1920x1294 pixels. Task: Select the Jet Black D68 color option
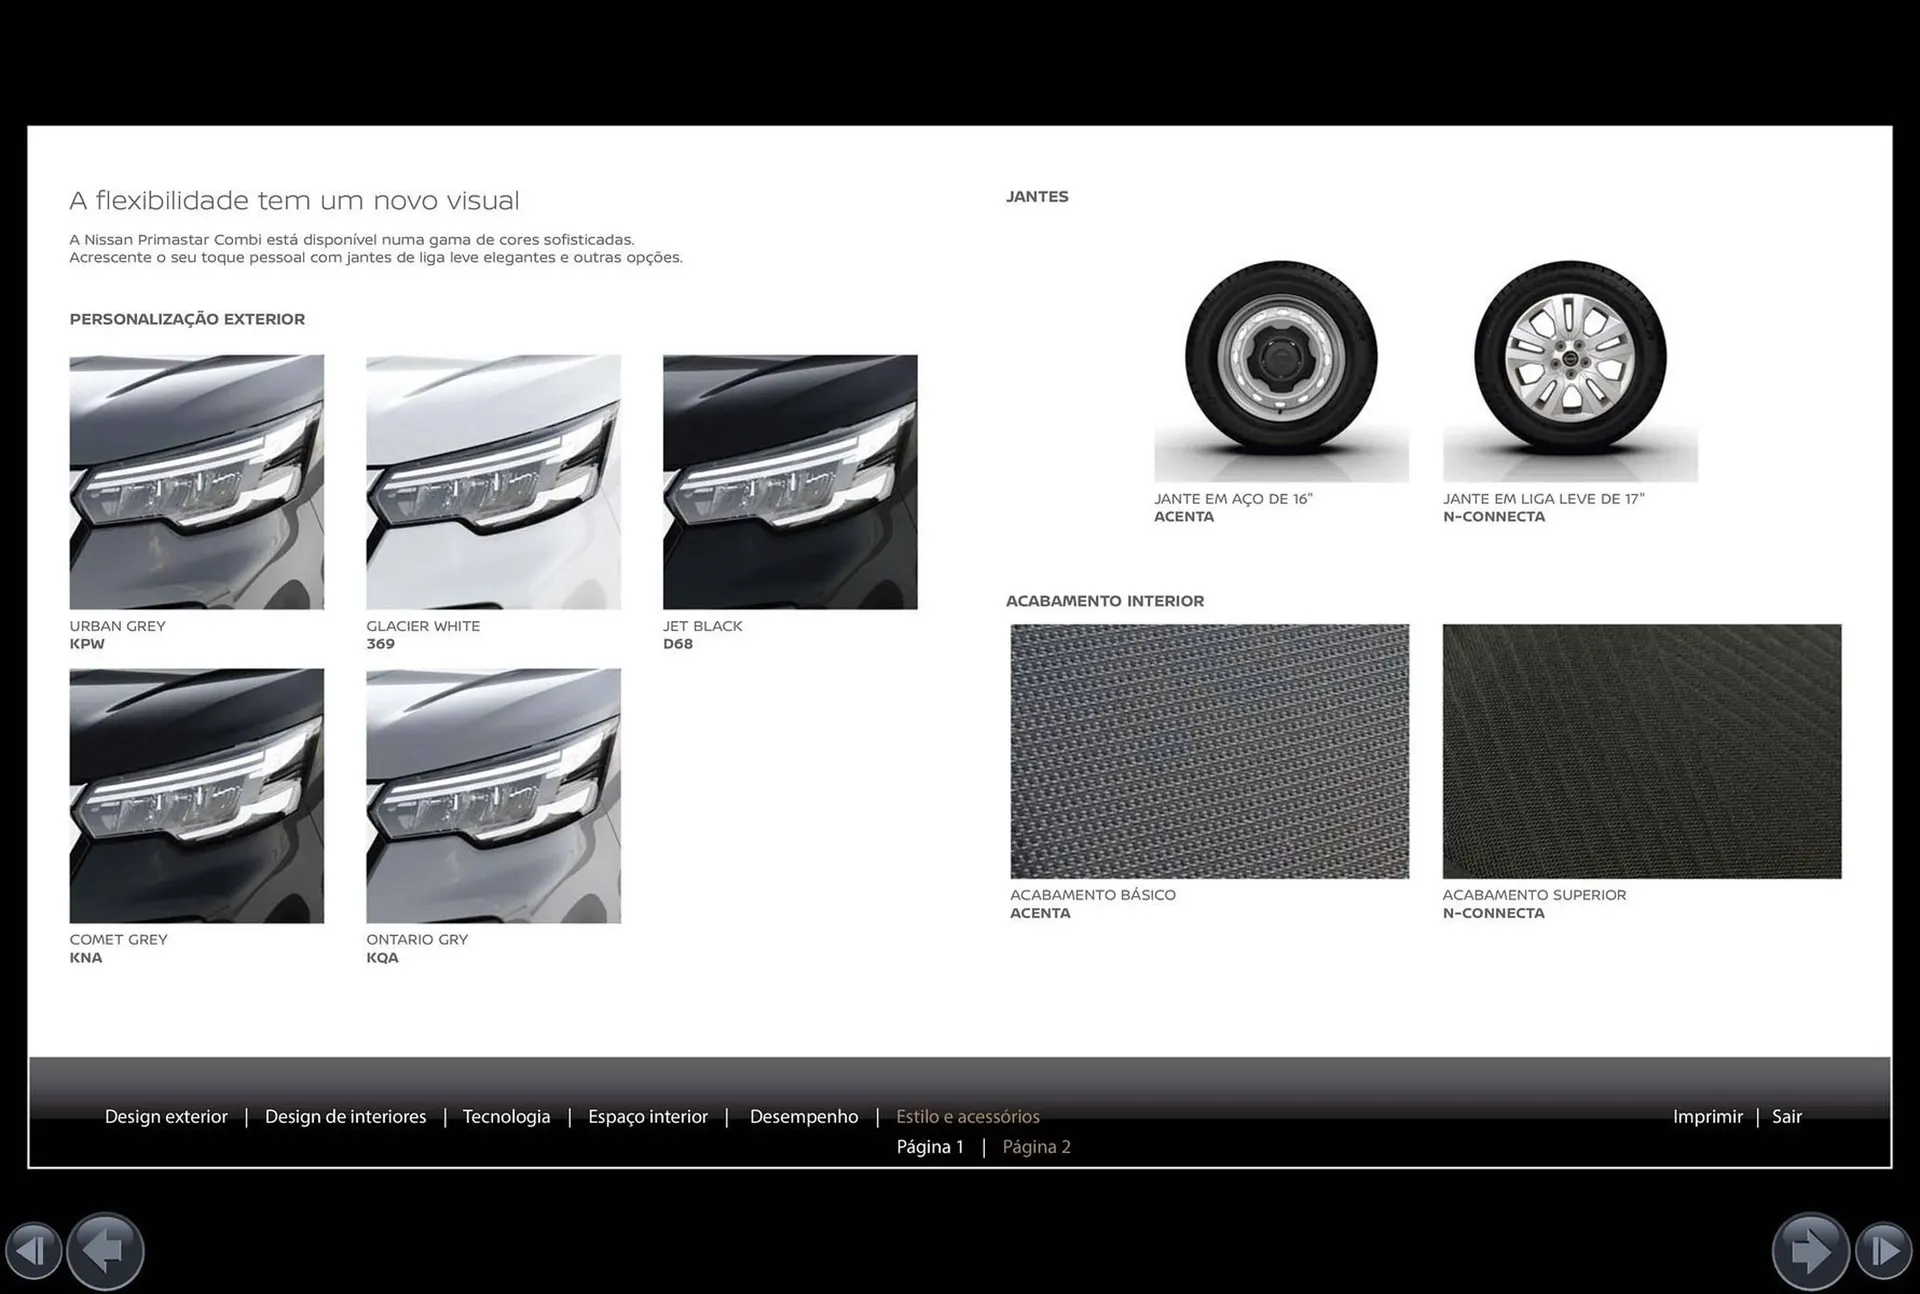coord(789,481)
